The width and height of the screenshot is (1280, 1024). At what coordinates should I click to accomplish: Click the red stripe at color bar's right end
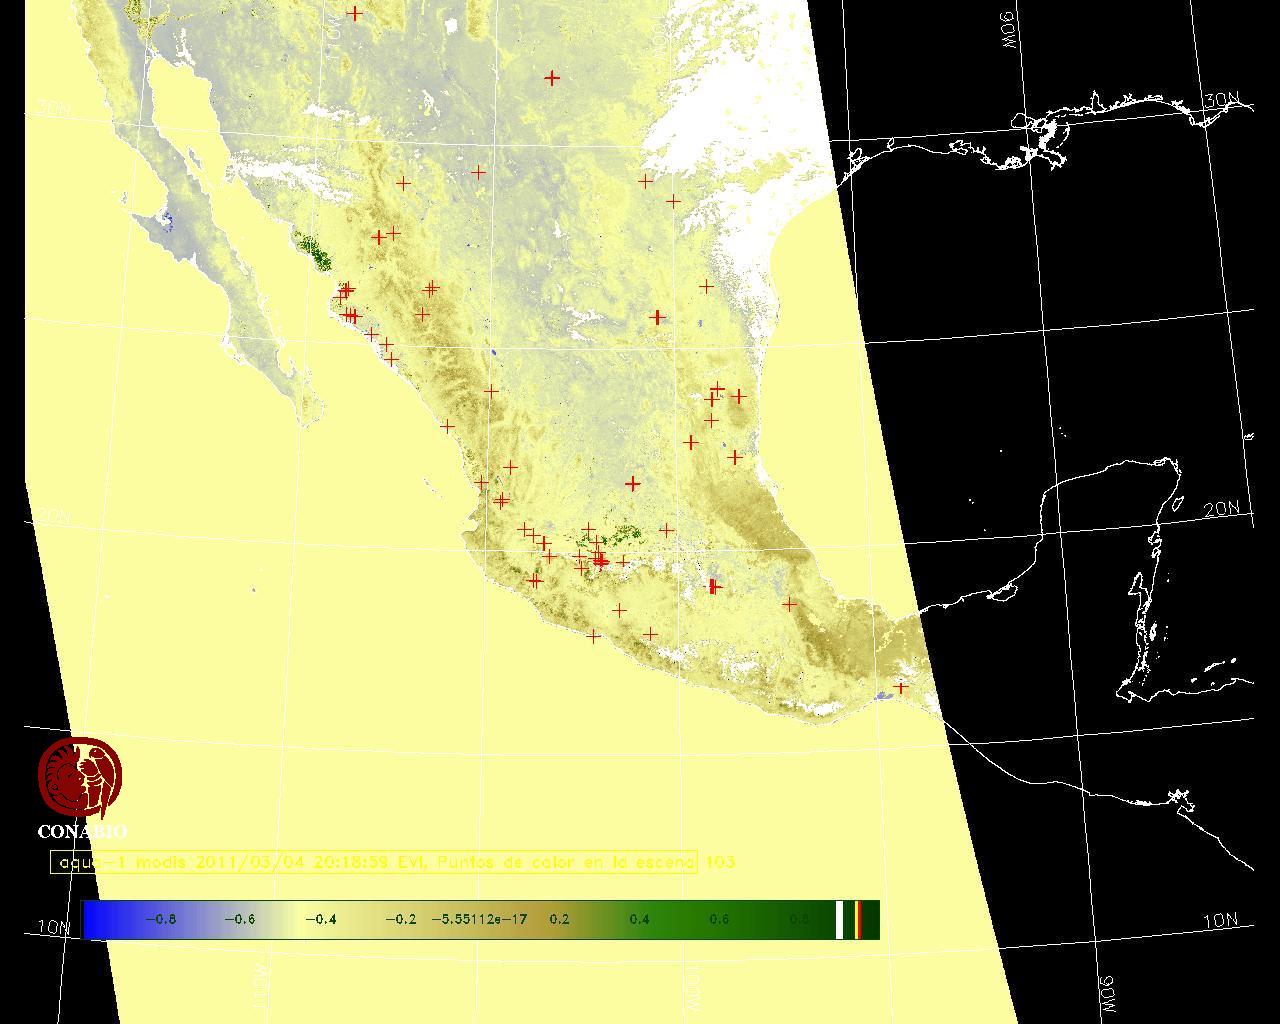(x=859, y=919)
